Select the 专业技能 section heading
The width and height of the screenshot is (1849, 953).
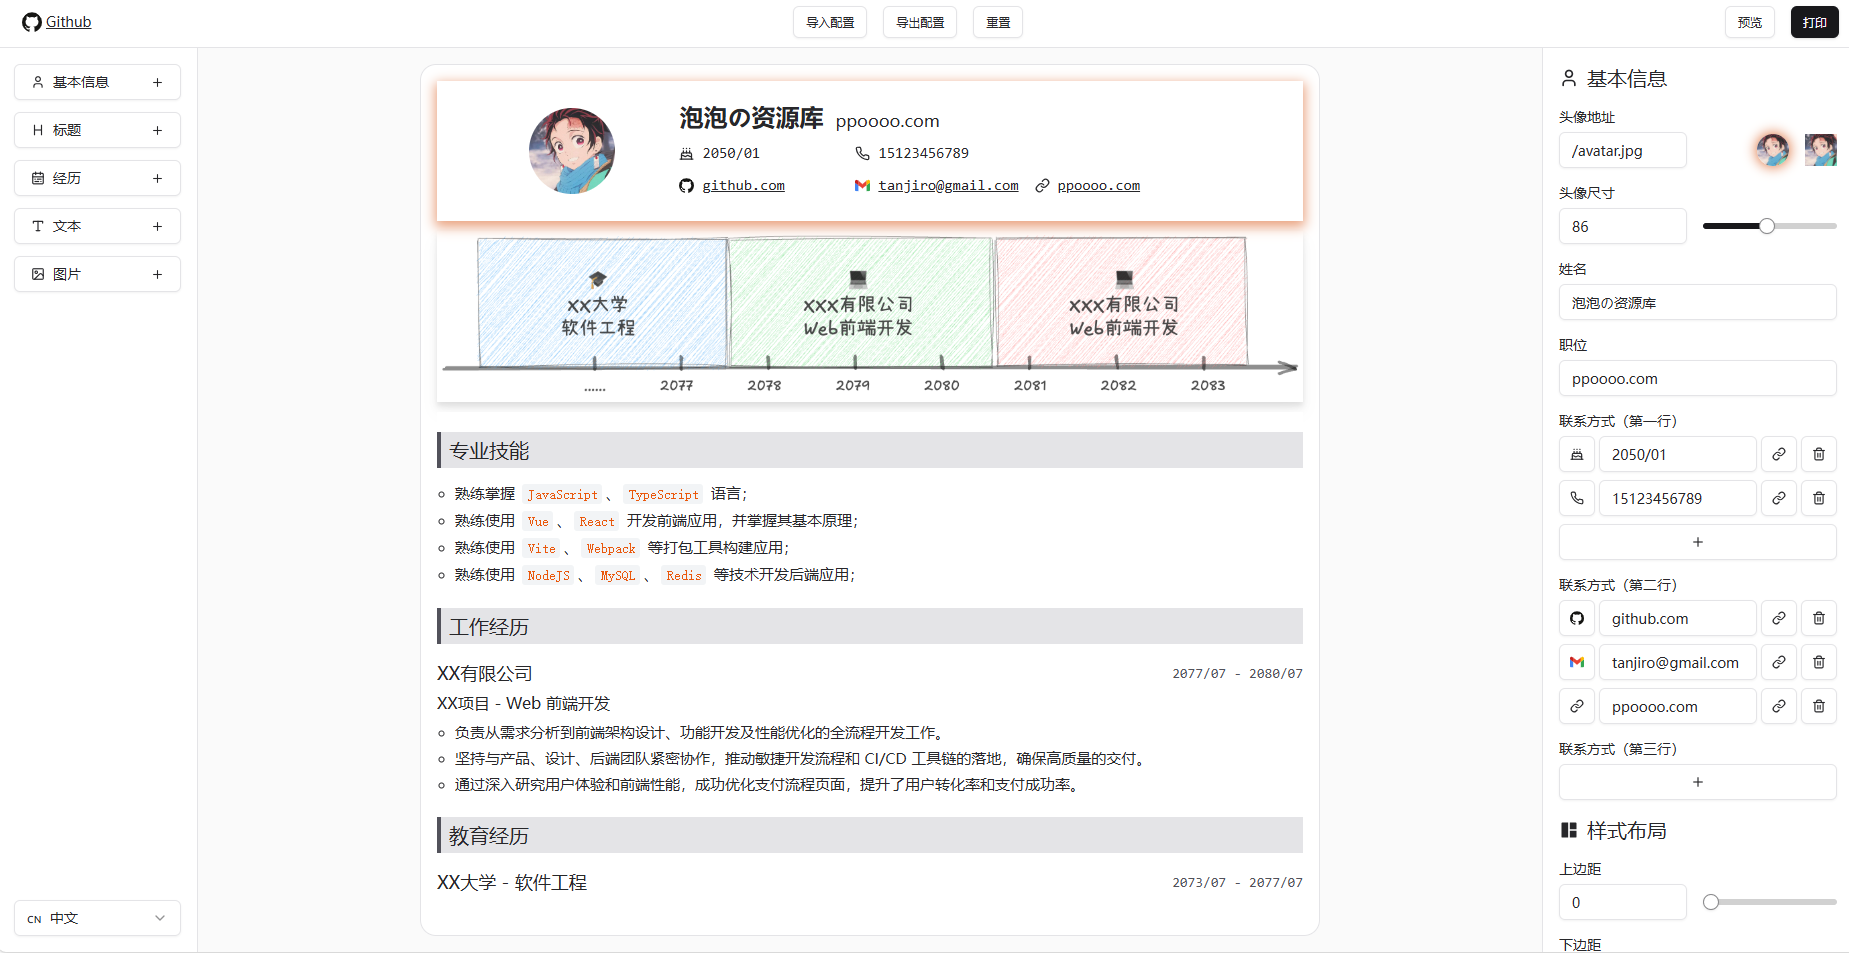(870, 450)
